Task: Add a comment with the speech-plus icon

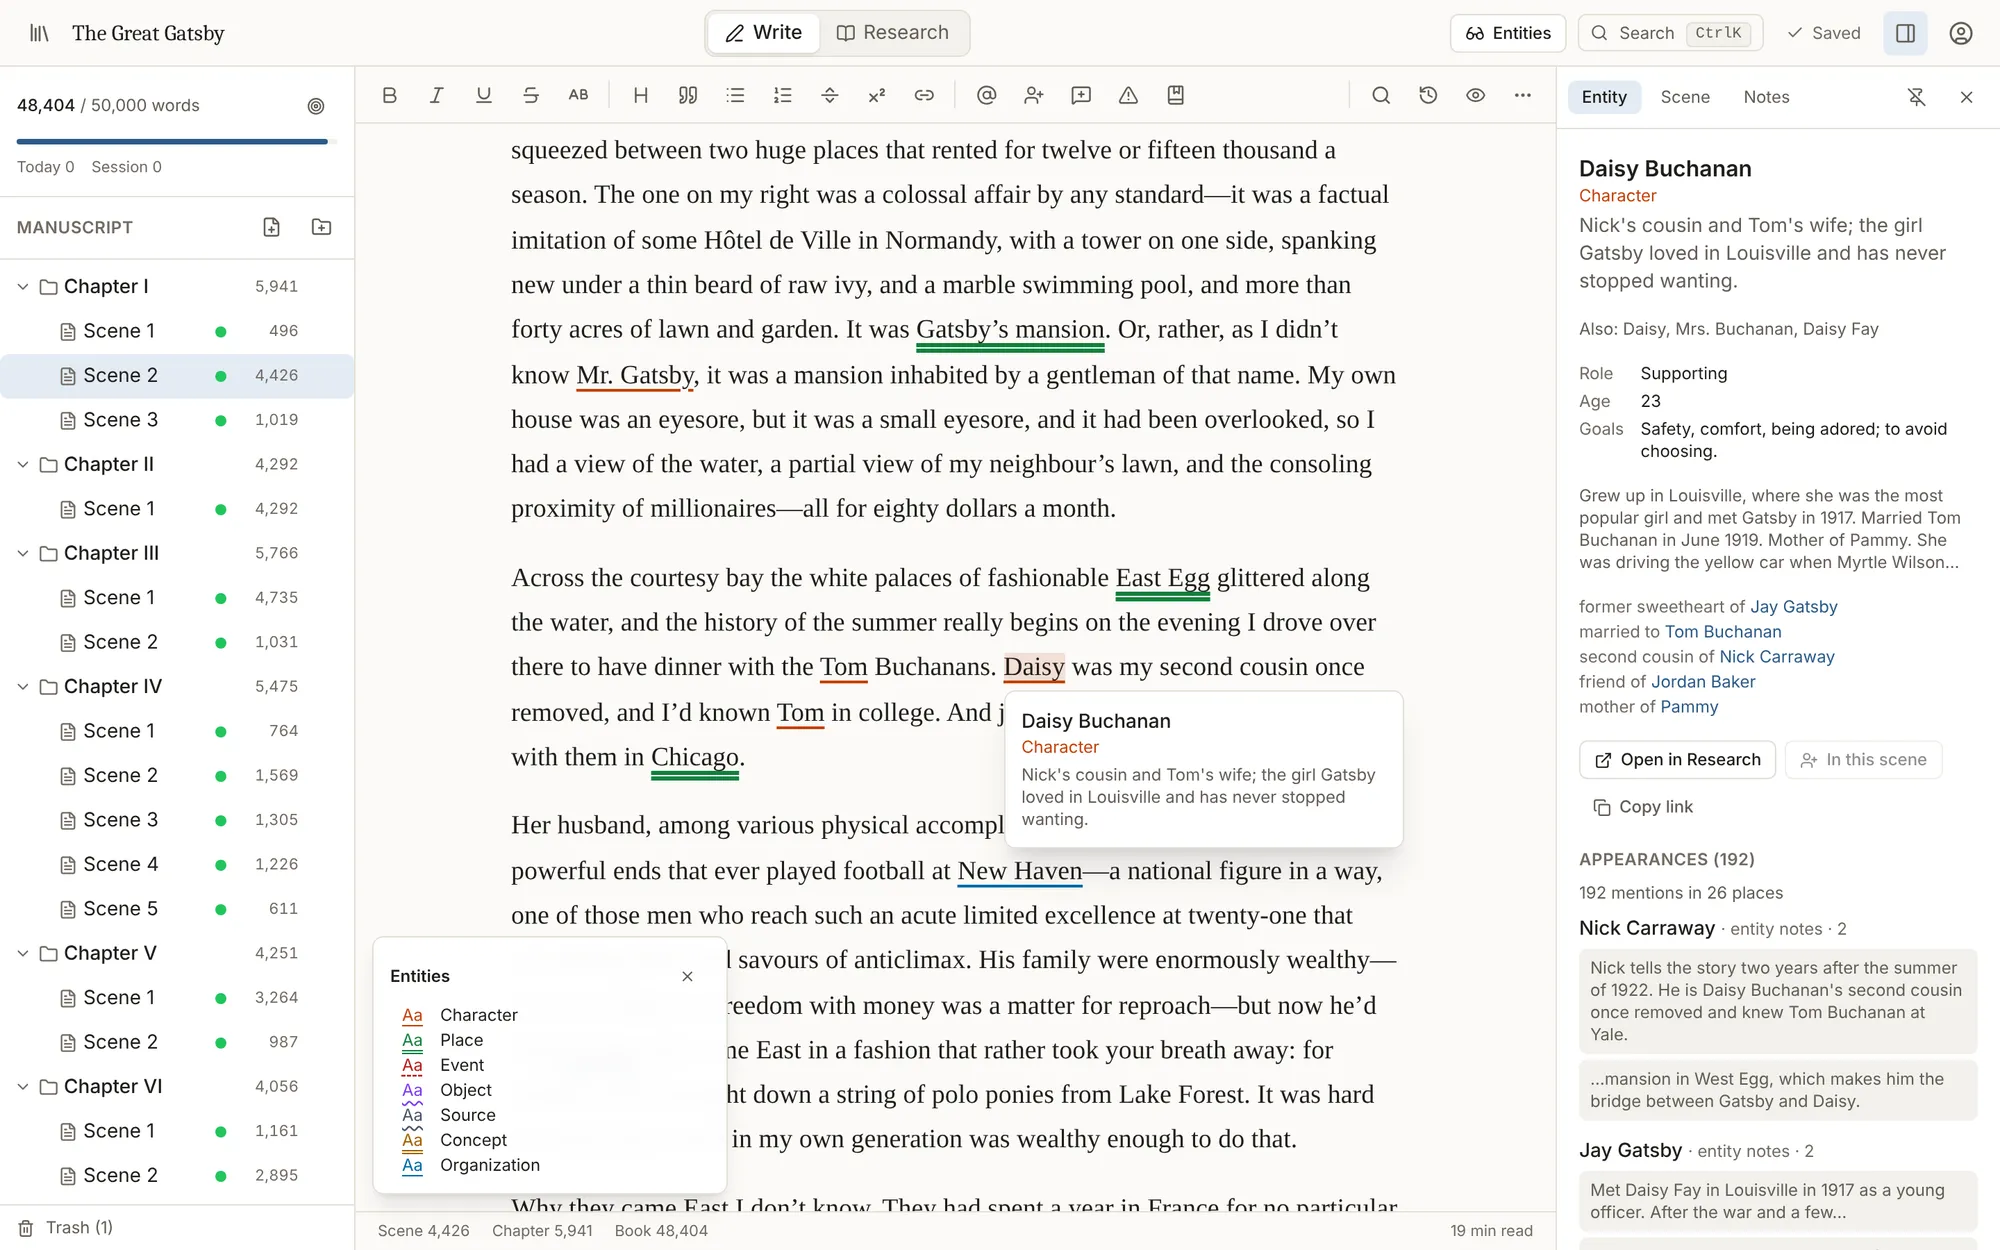Action: [1081, 95]
